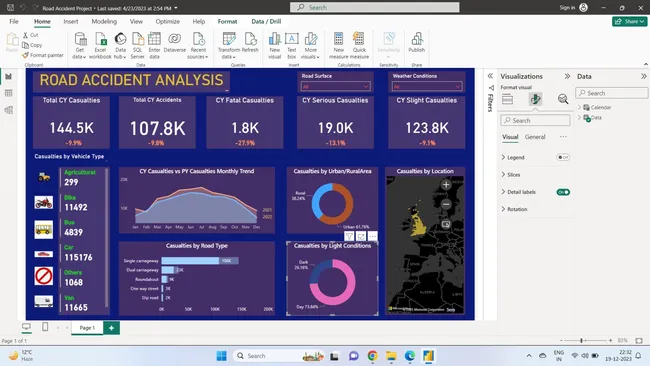This screenshot has height=366, width=650.
Task: Click in the Data pane search field
Action: [611, 93]
